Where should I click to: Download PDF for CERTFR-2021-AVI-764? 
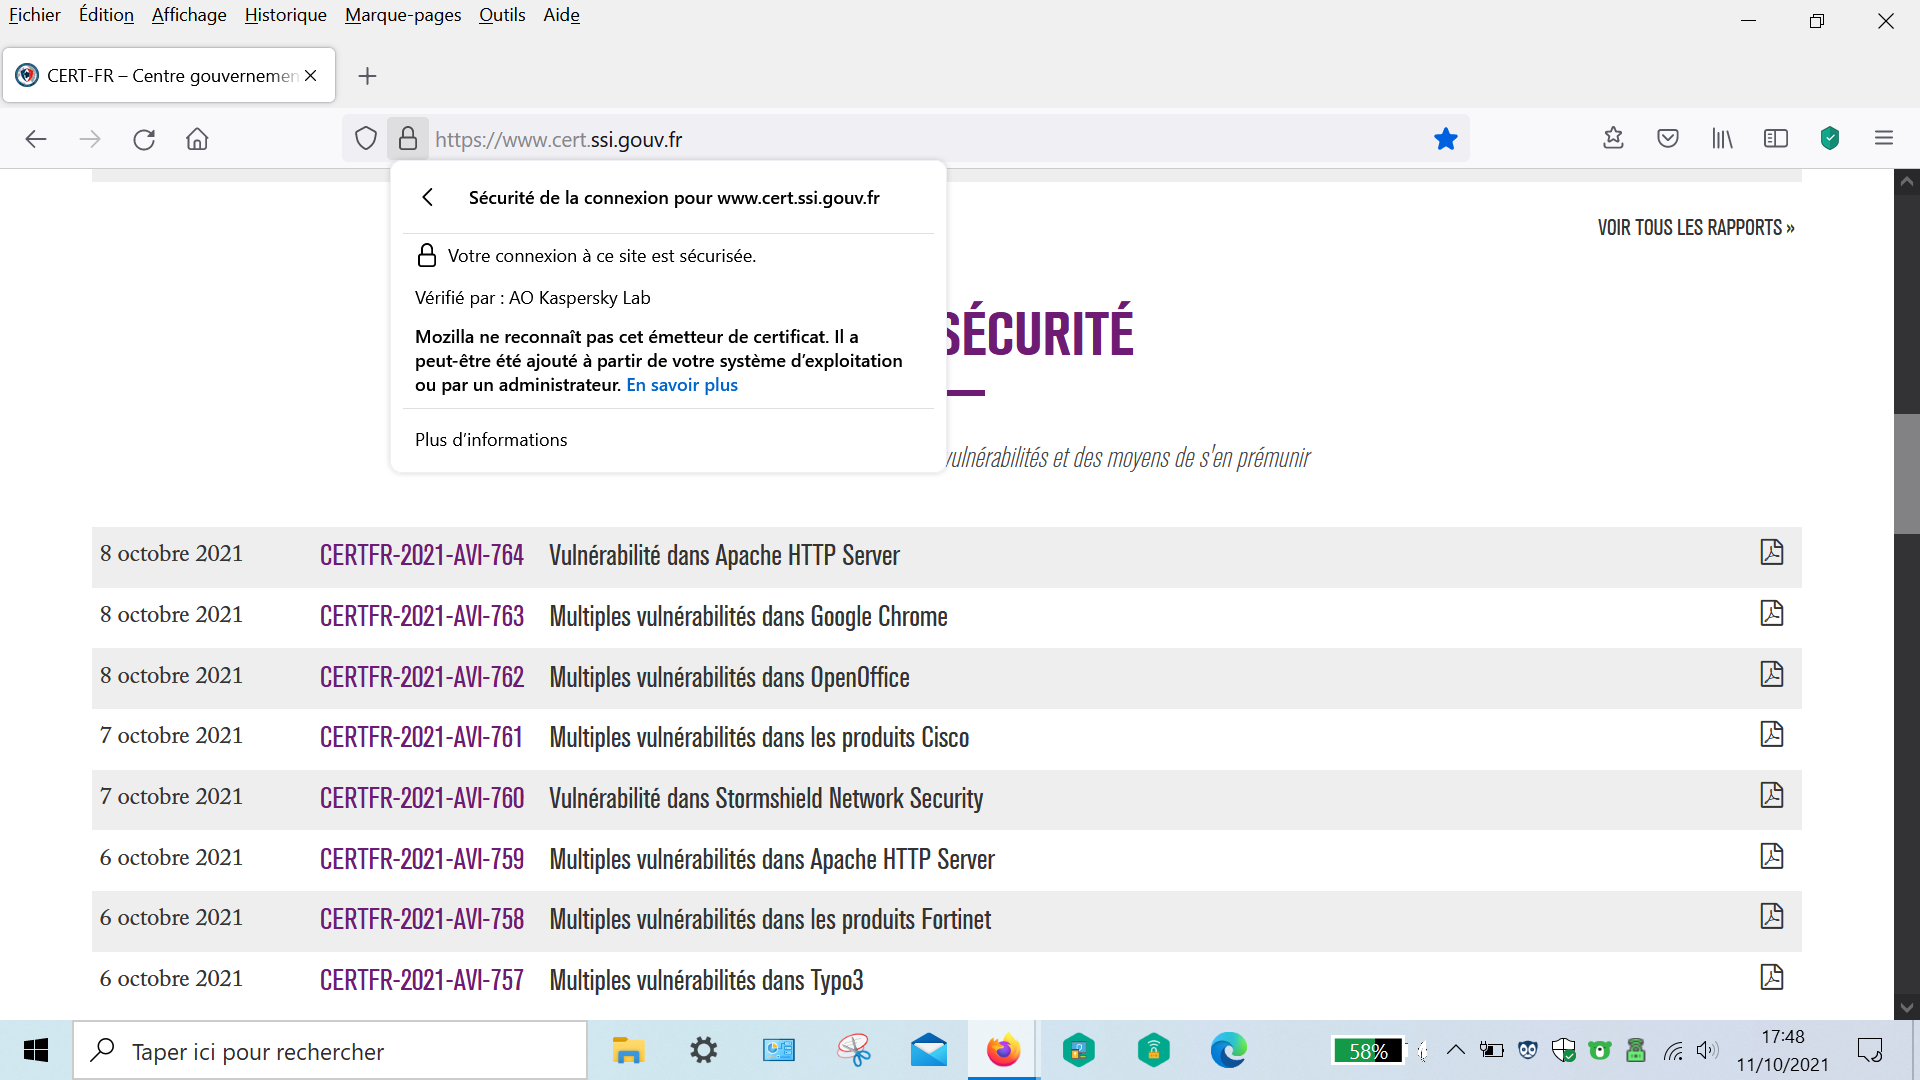coord(1771,553)
